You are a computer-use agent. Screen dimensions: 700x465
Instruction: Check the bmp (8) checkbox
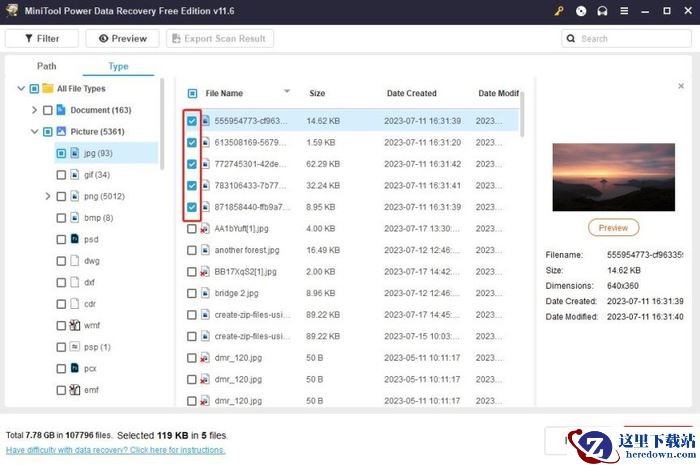coord(61,217)
